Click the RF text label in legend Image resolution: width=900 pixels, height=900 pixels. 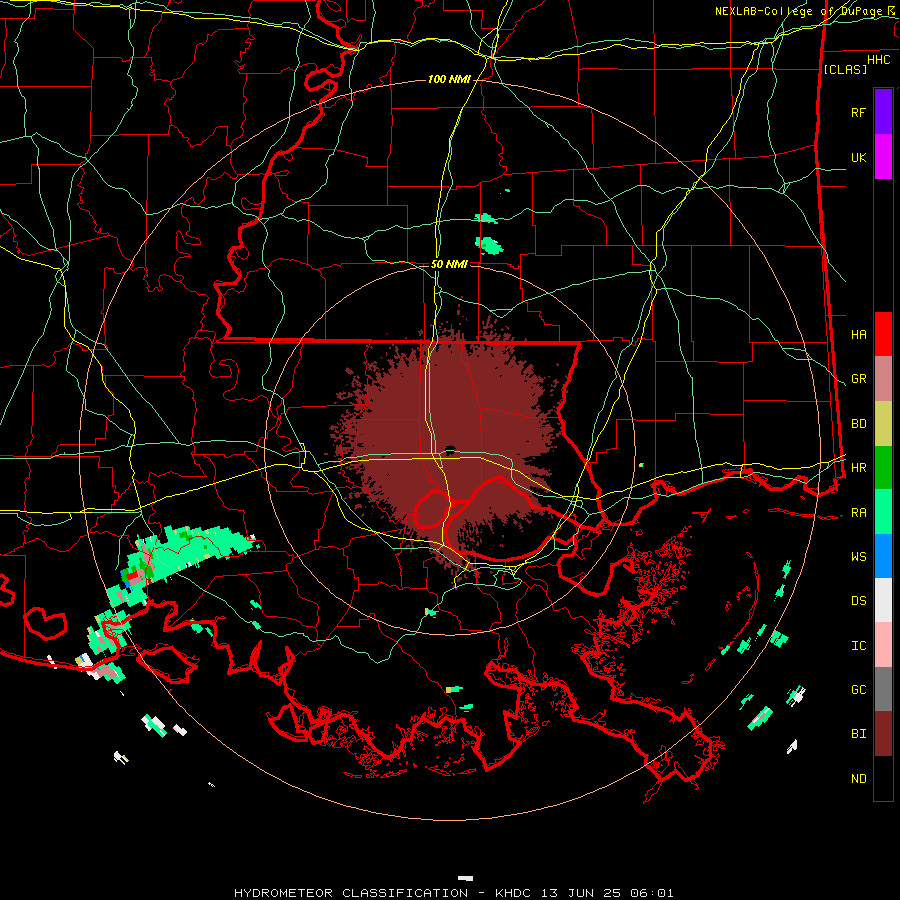click(x=858, y=112)
